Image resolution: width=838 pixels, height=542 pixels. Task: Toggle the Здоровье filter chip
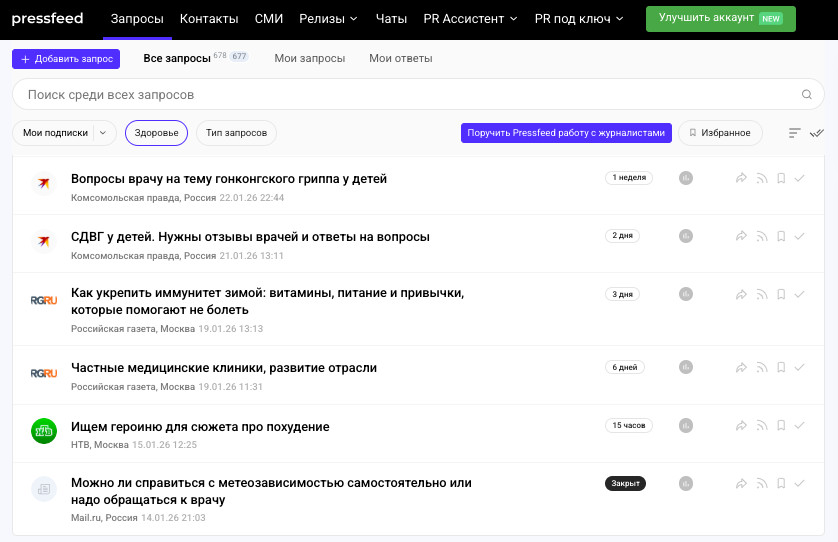point(156,133)
